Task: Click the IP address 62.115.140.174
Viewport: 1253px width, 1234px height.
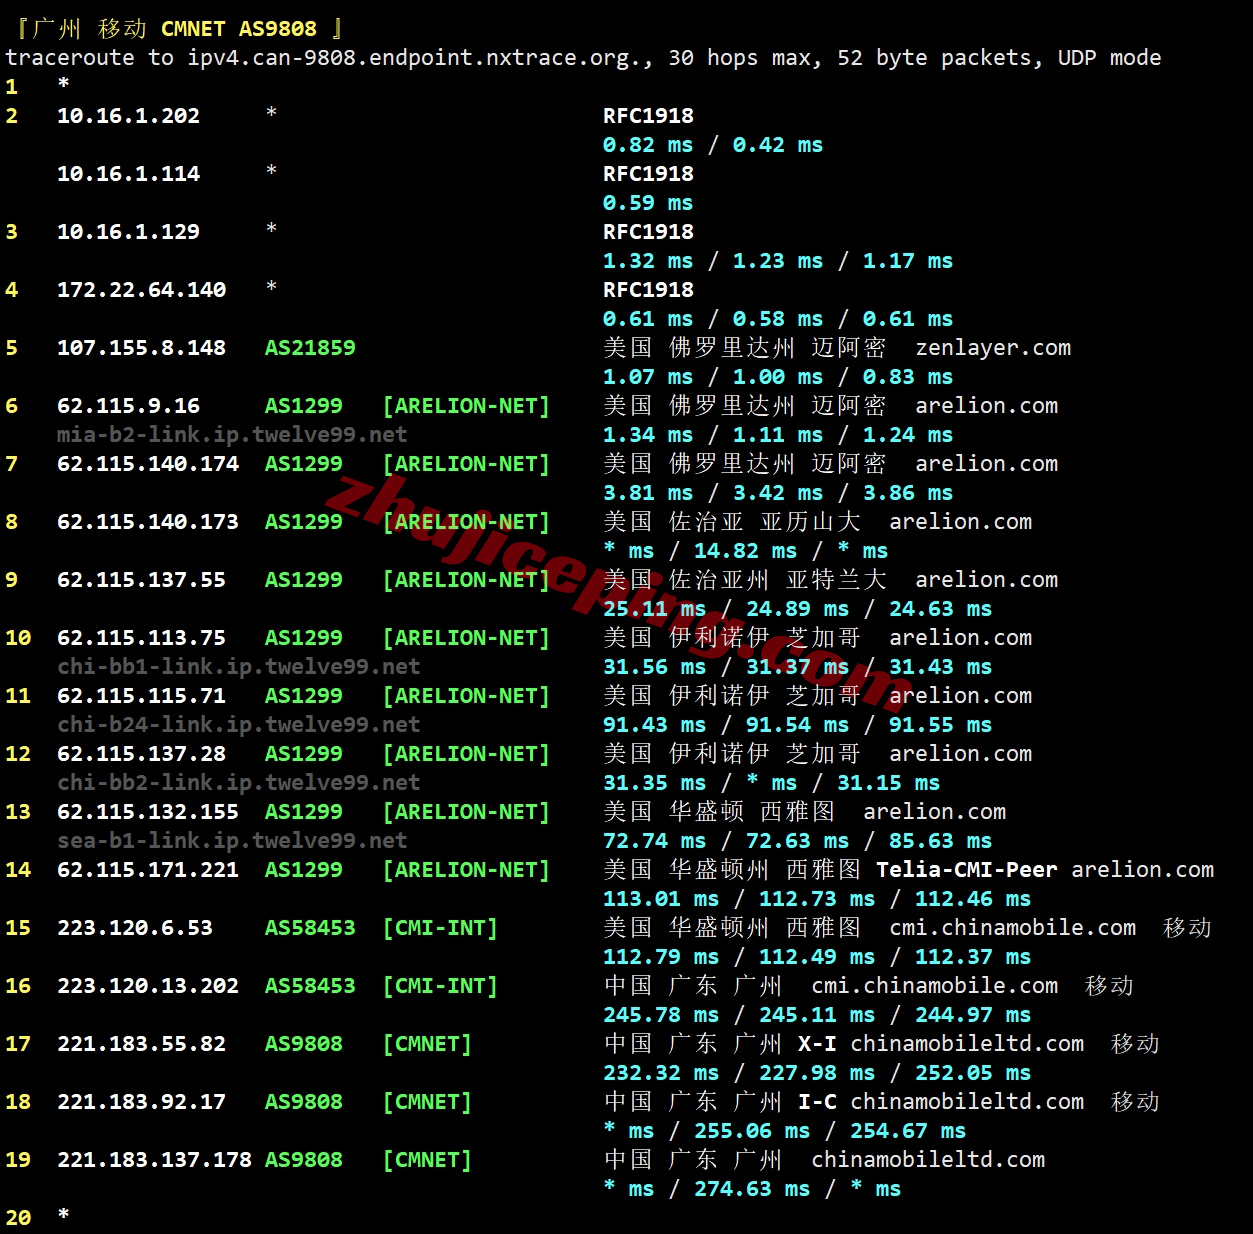Action: click(x=148, y=464)
